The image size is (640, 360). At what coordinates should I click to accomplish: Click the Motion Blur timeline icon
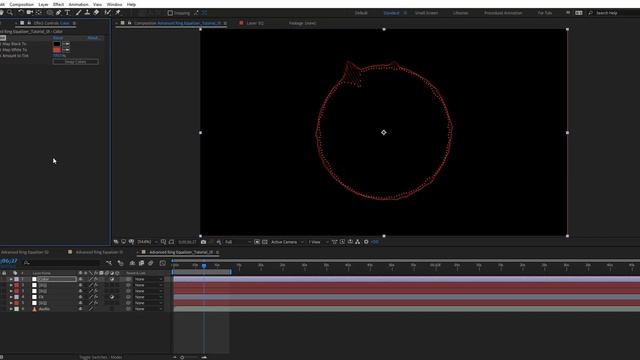tap(151, 263)
